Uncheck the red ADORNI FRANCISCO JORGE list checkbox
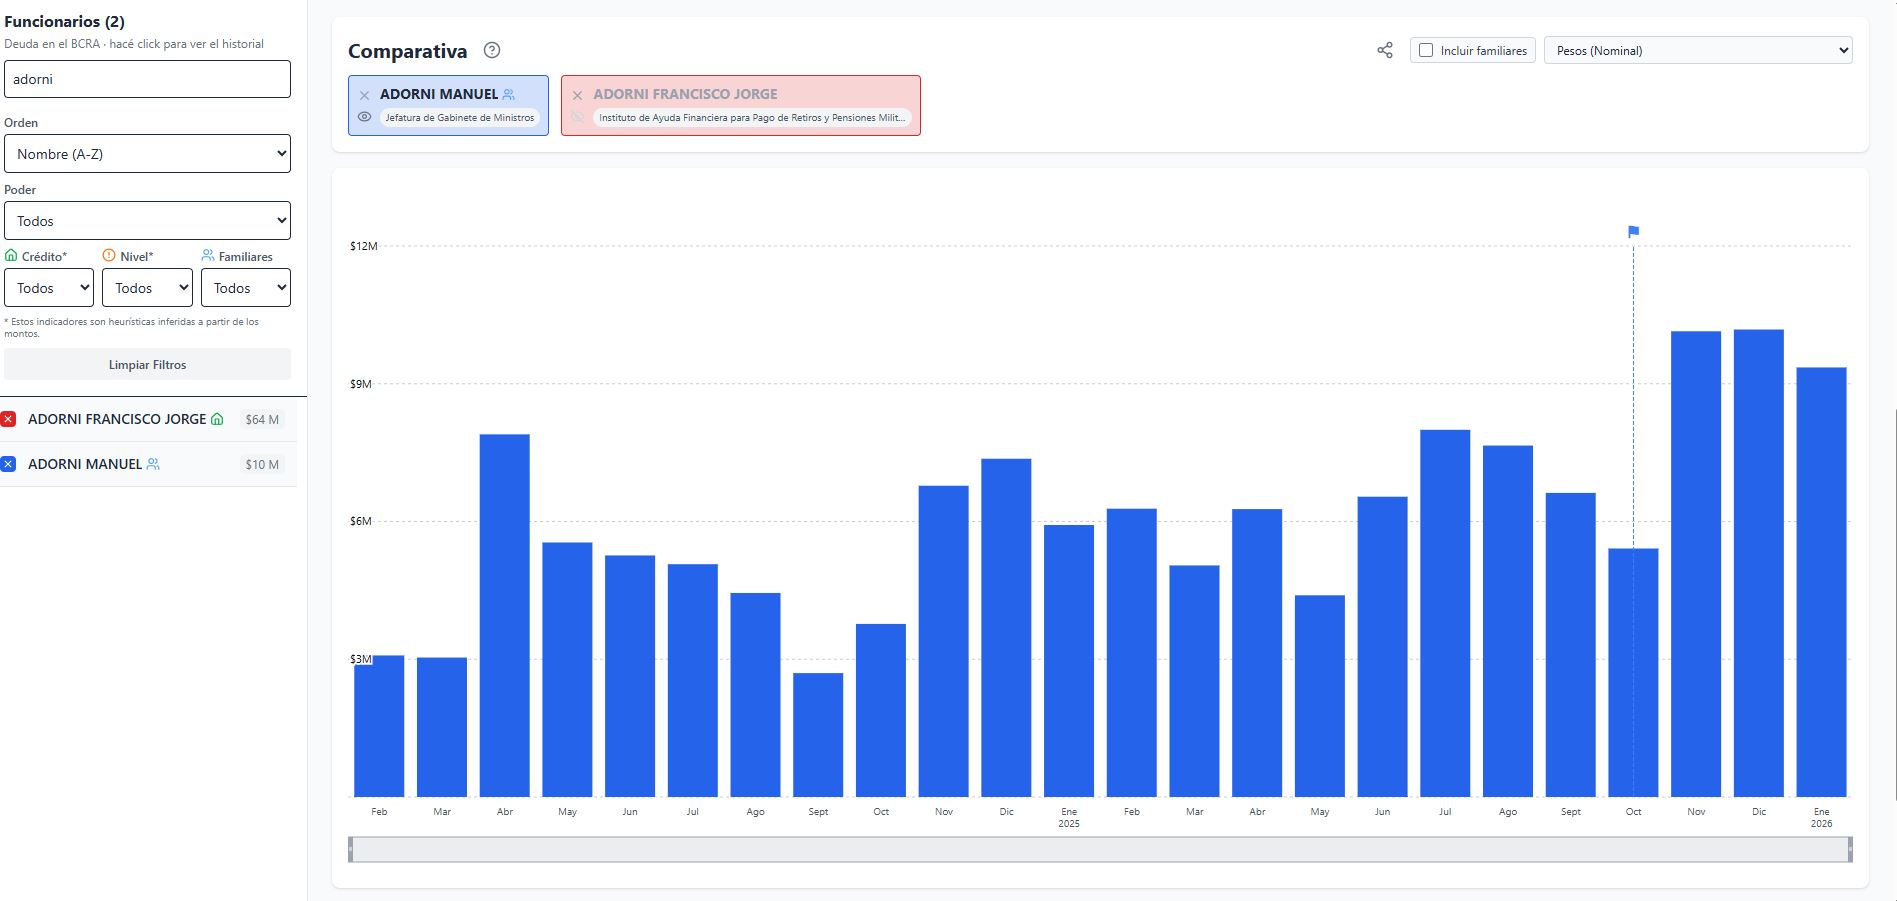1897x901 pixels. (x=9, y=419)
